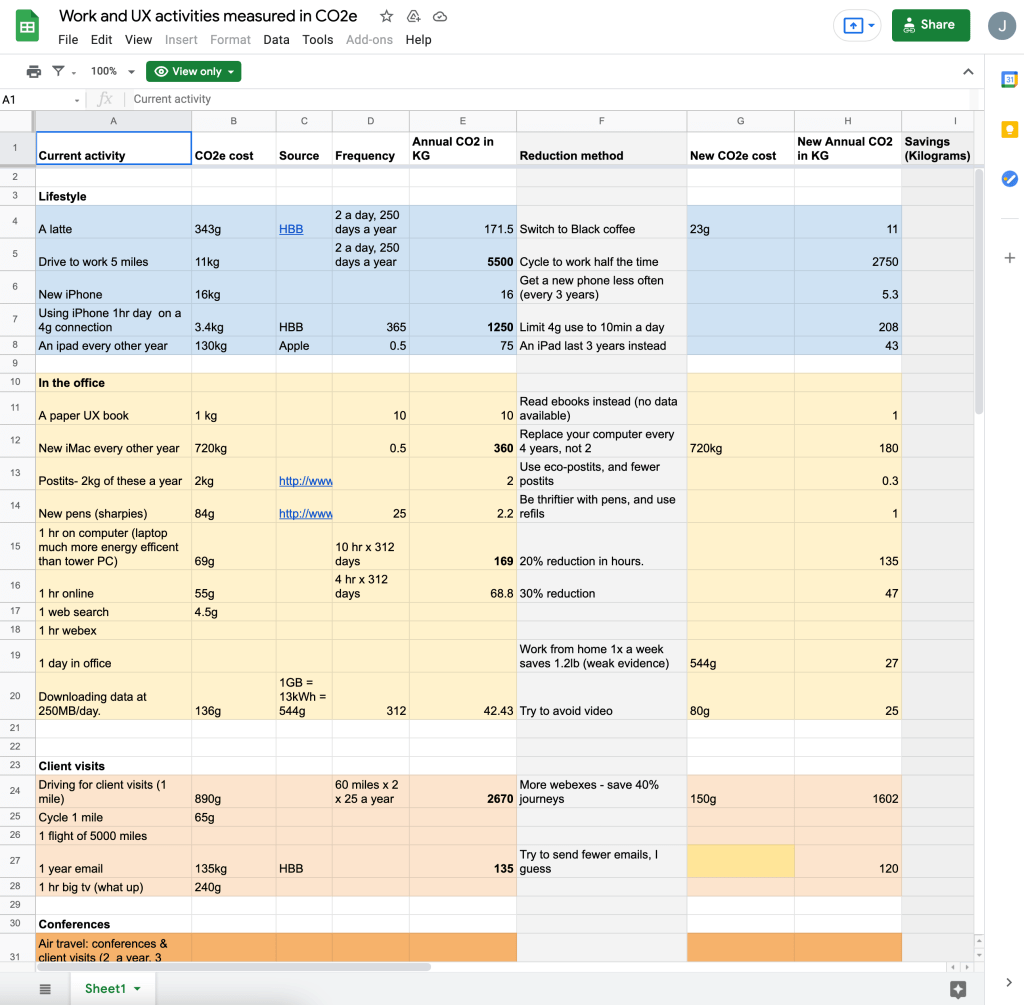Screen dimensions: 1024x1005
Task: Open Google Tasks side panel
Action: tap(1009, 178)
